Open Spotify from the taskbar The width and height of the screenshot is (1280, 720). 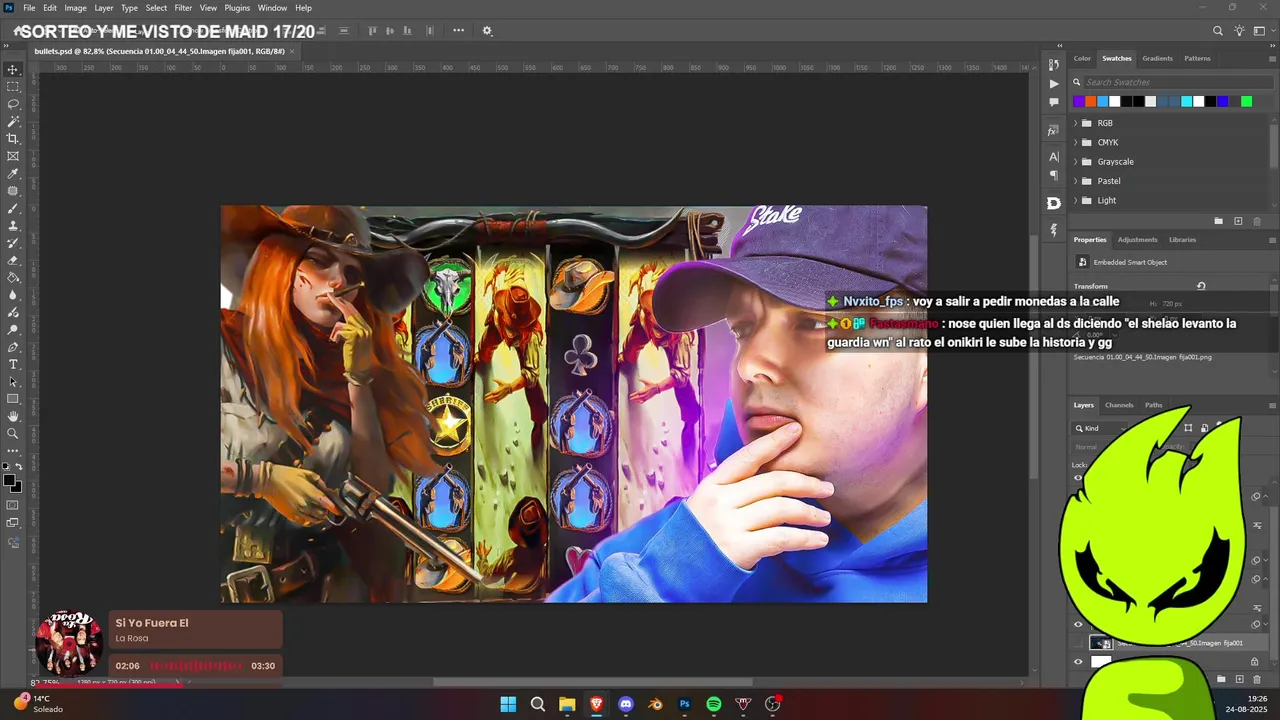point(714,704)
